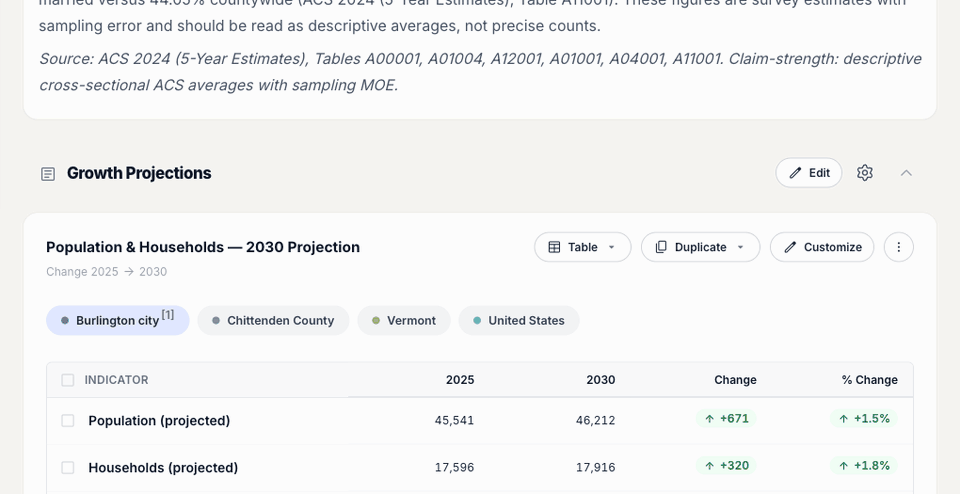Click the 17,596 households value
960x494 pixels.
[454, 468]
